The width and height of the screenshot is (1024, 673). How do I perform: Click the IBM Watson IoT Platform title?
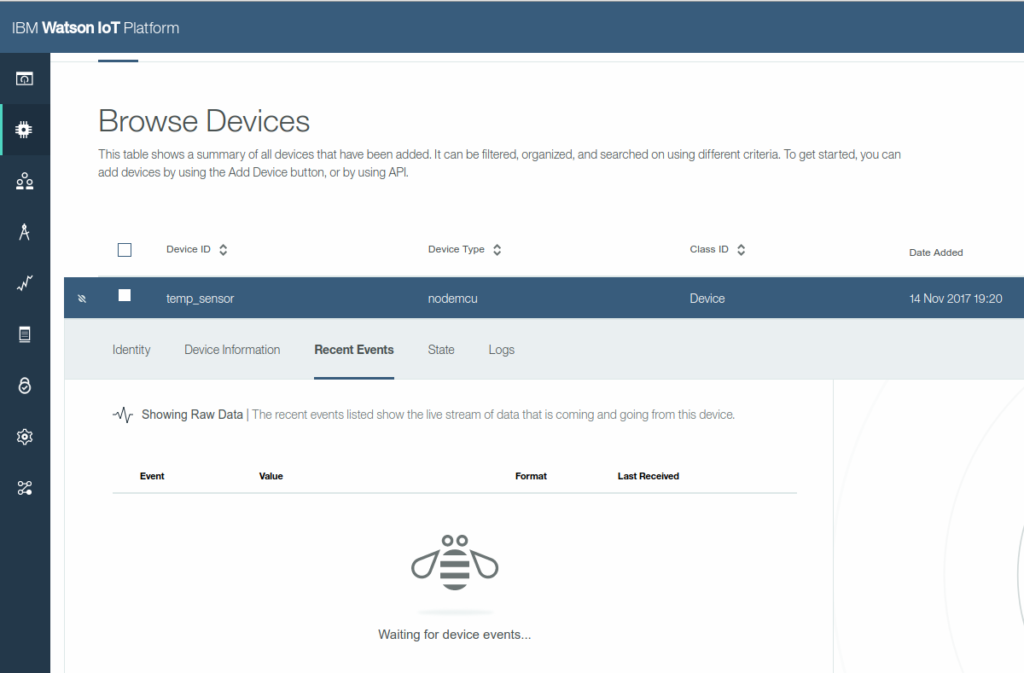coord(95,28)
